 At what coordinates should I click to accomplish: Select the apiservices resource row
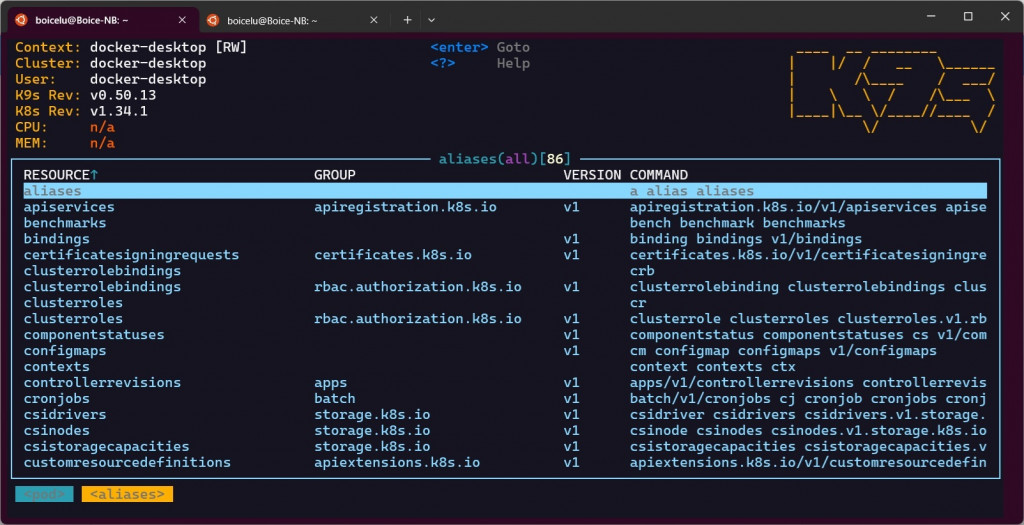505,207
